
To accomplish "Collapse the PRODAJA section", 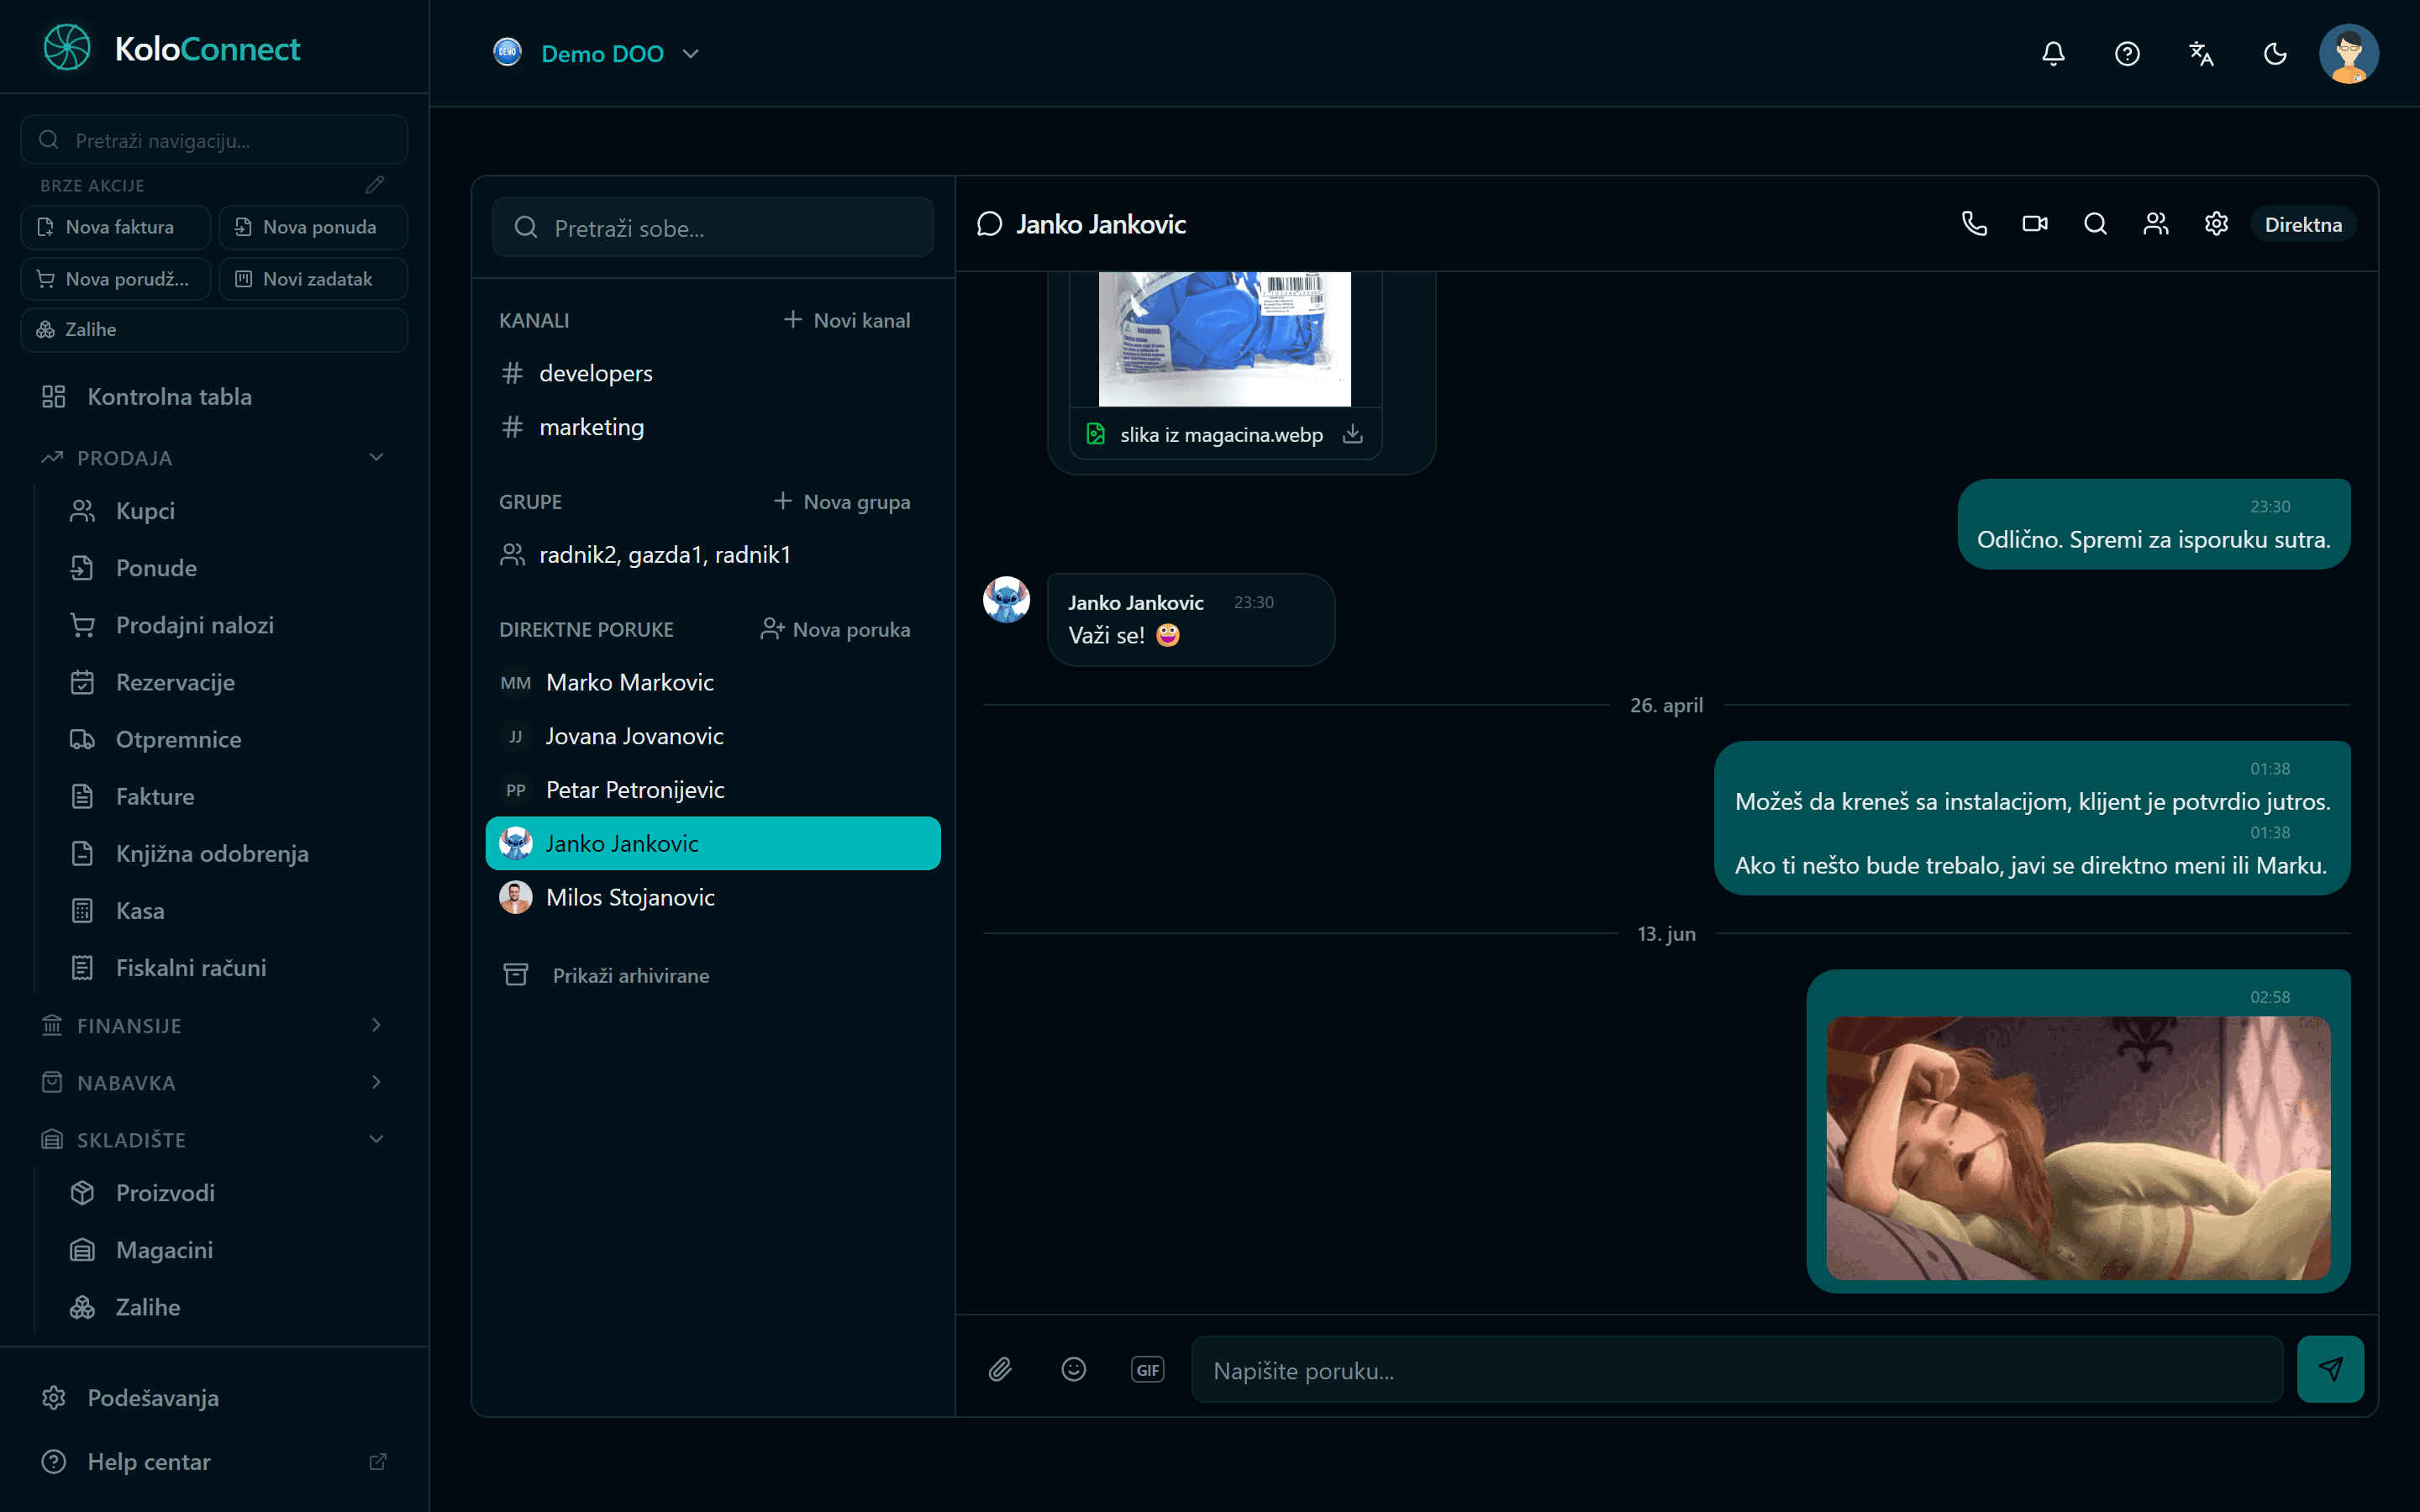I will click(x=214, y=458).
